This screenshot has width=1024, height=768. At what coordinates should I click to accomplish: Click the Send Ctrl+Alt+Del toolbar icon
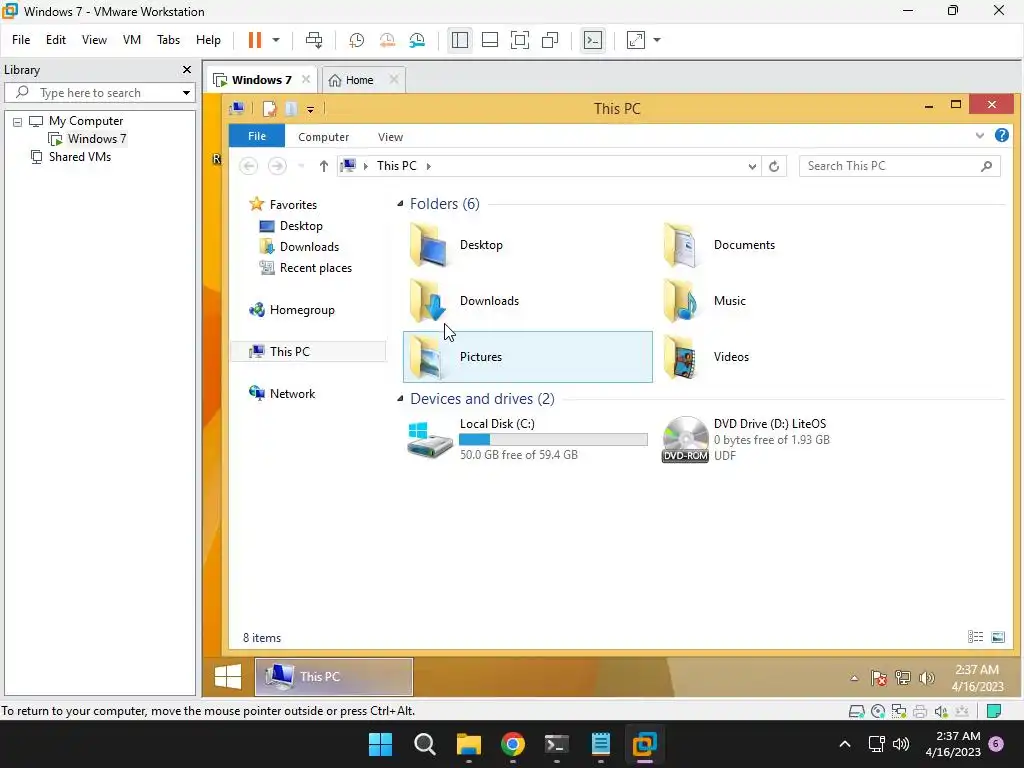(314, 40)
